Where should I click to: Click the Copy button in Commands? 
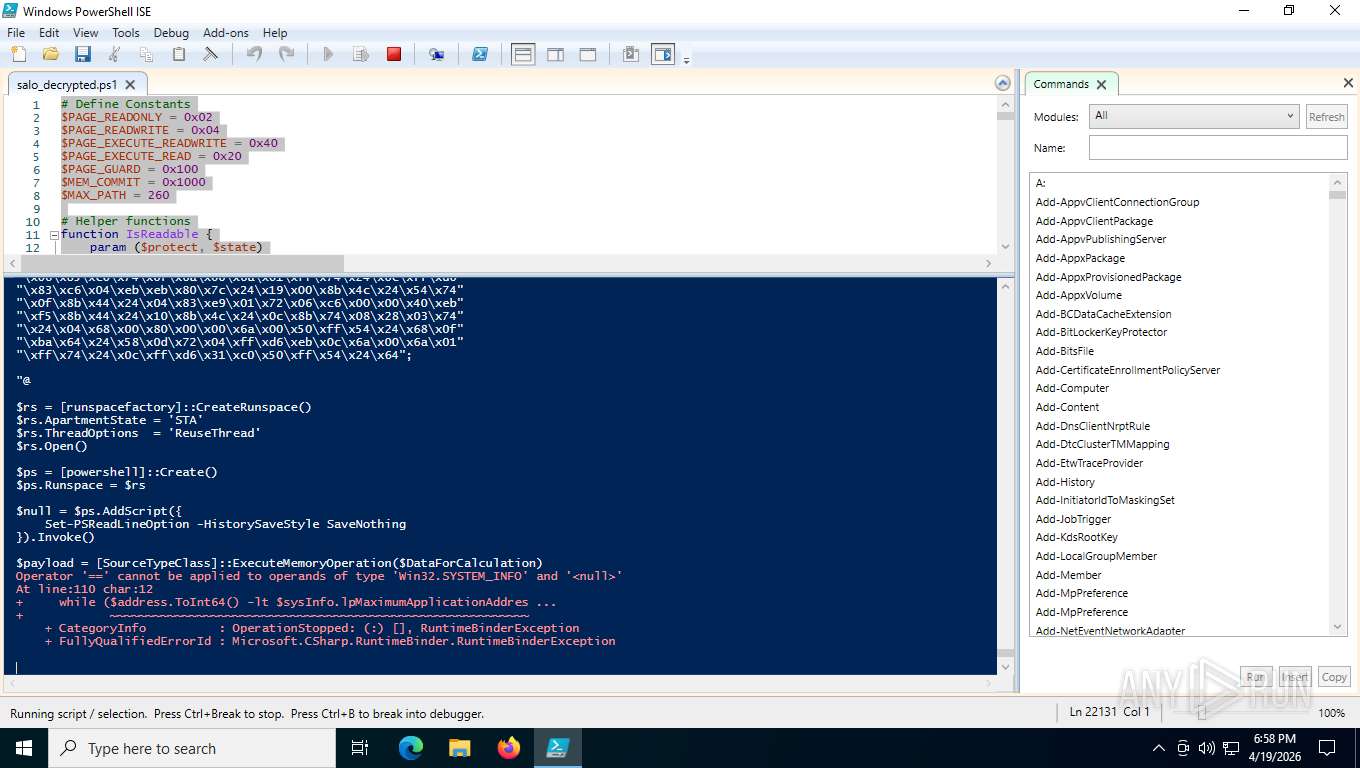pos(1334,677)
